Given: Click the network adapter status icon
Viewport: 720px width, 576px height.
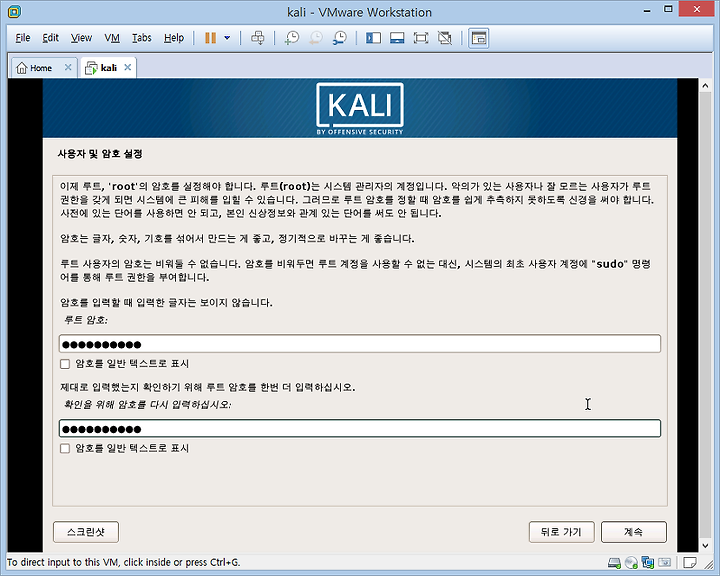Looking at the screenshot, I should (648, 562).
